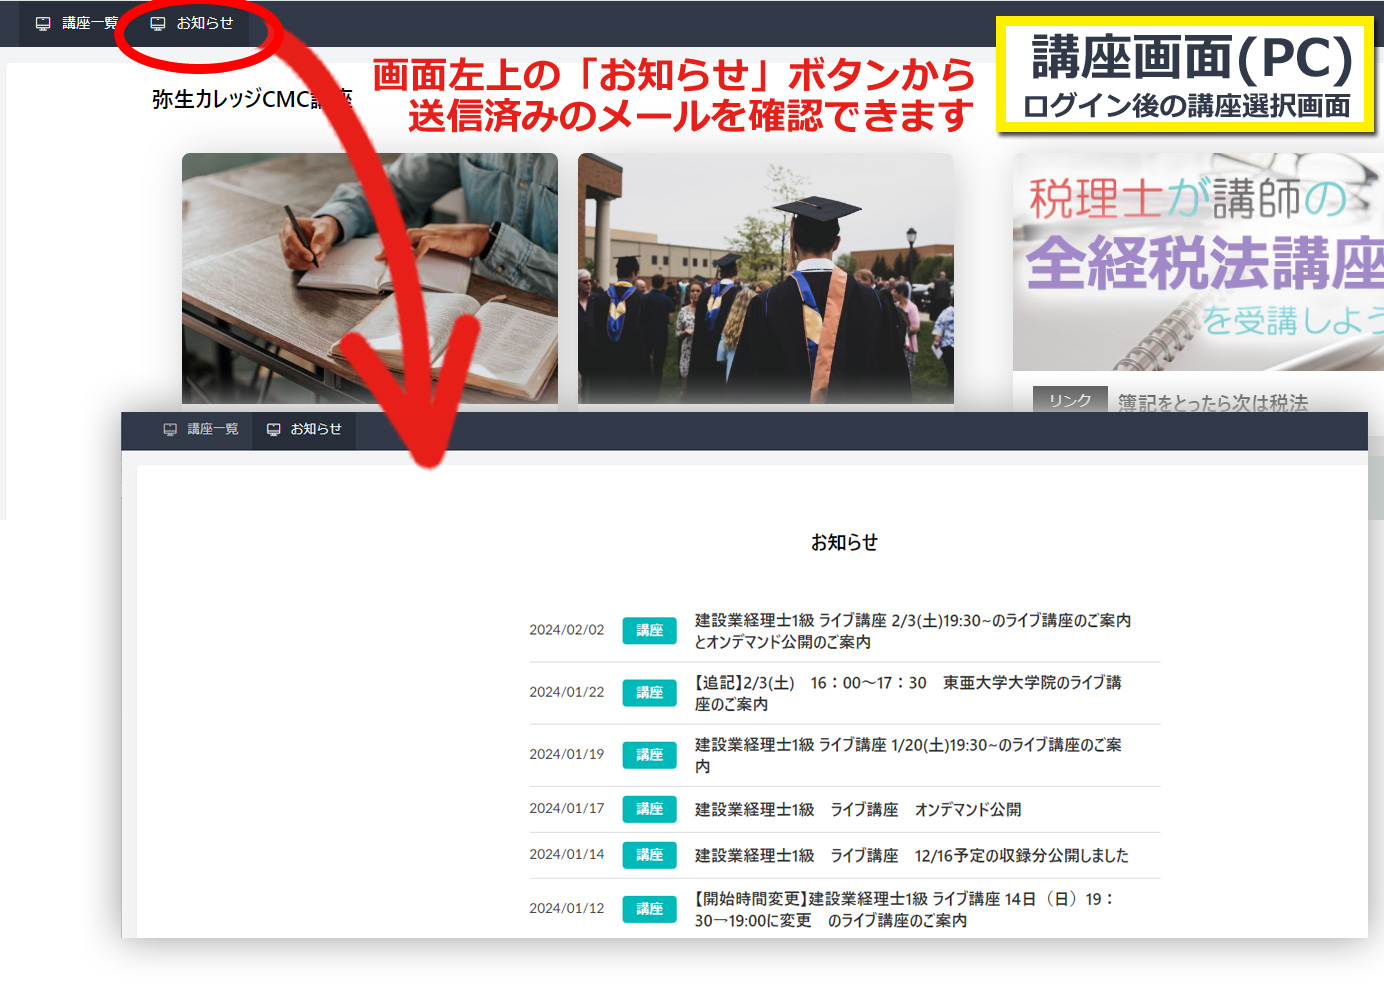This screenshot has height=1000, width=1384.
Task: Click monitor icon beside お知らせ in notices window
Action: pyautogui.click(x=273, y=429)
